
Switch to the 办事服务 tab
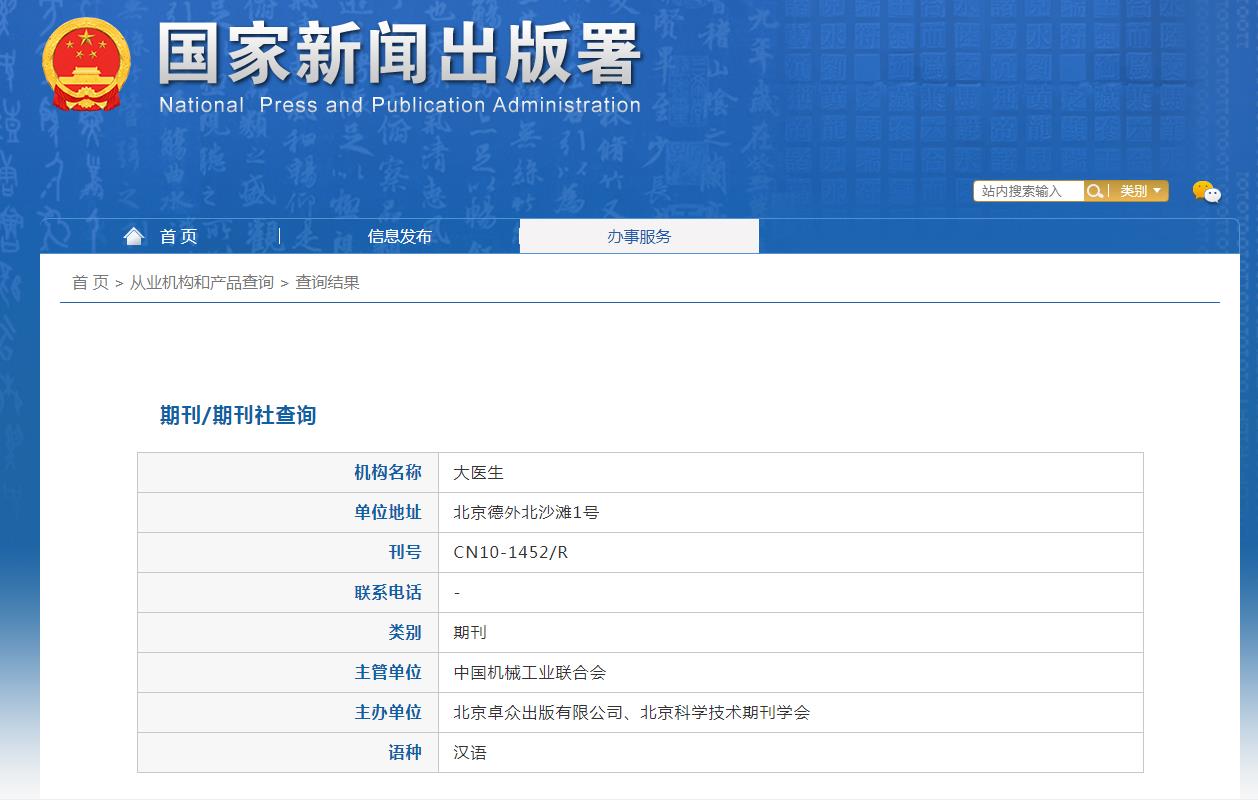tap(640, 235)
